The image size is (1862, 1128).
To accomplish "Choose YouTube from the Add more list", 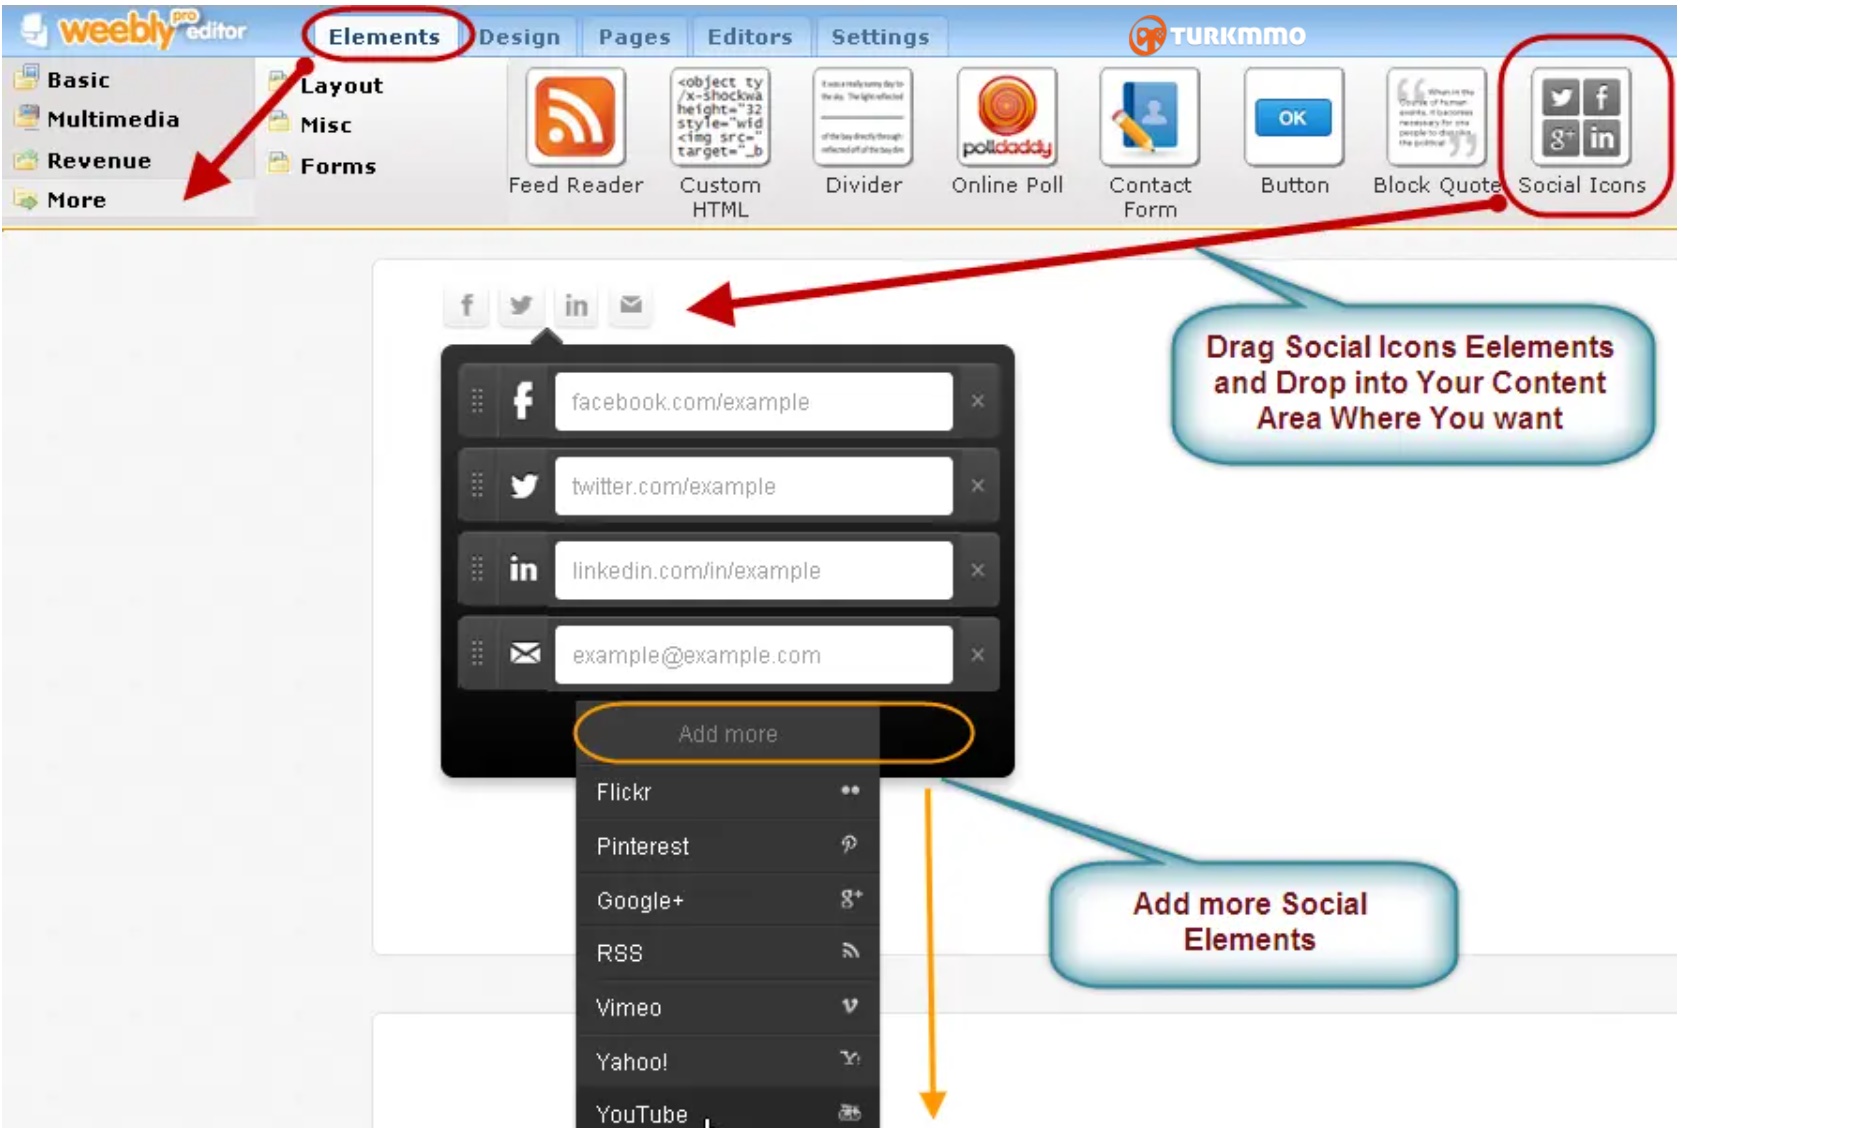I will pos(728,1110).
